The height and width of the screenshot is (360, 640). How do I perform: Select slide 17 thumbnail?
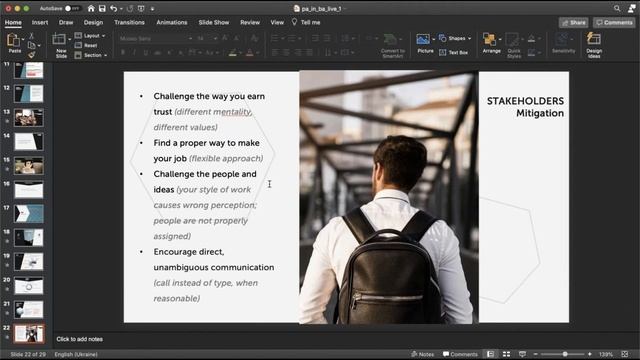click(x=29, y=214)
